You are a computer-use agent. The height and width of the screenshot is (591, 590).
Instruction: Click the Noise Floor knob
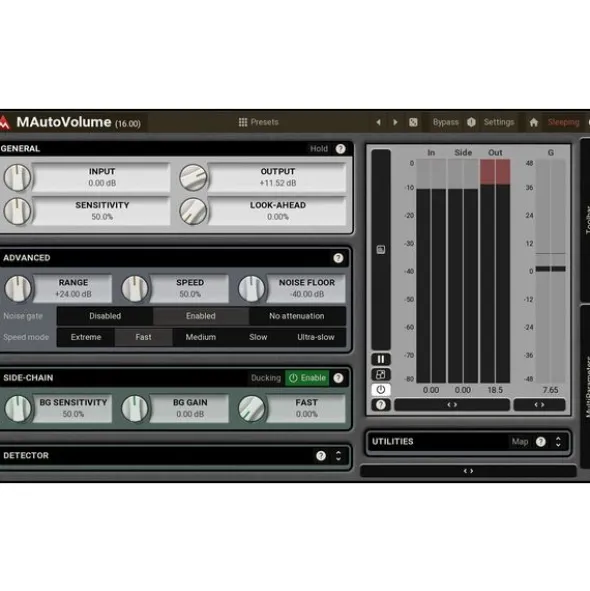coord(251,289)
